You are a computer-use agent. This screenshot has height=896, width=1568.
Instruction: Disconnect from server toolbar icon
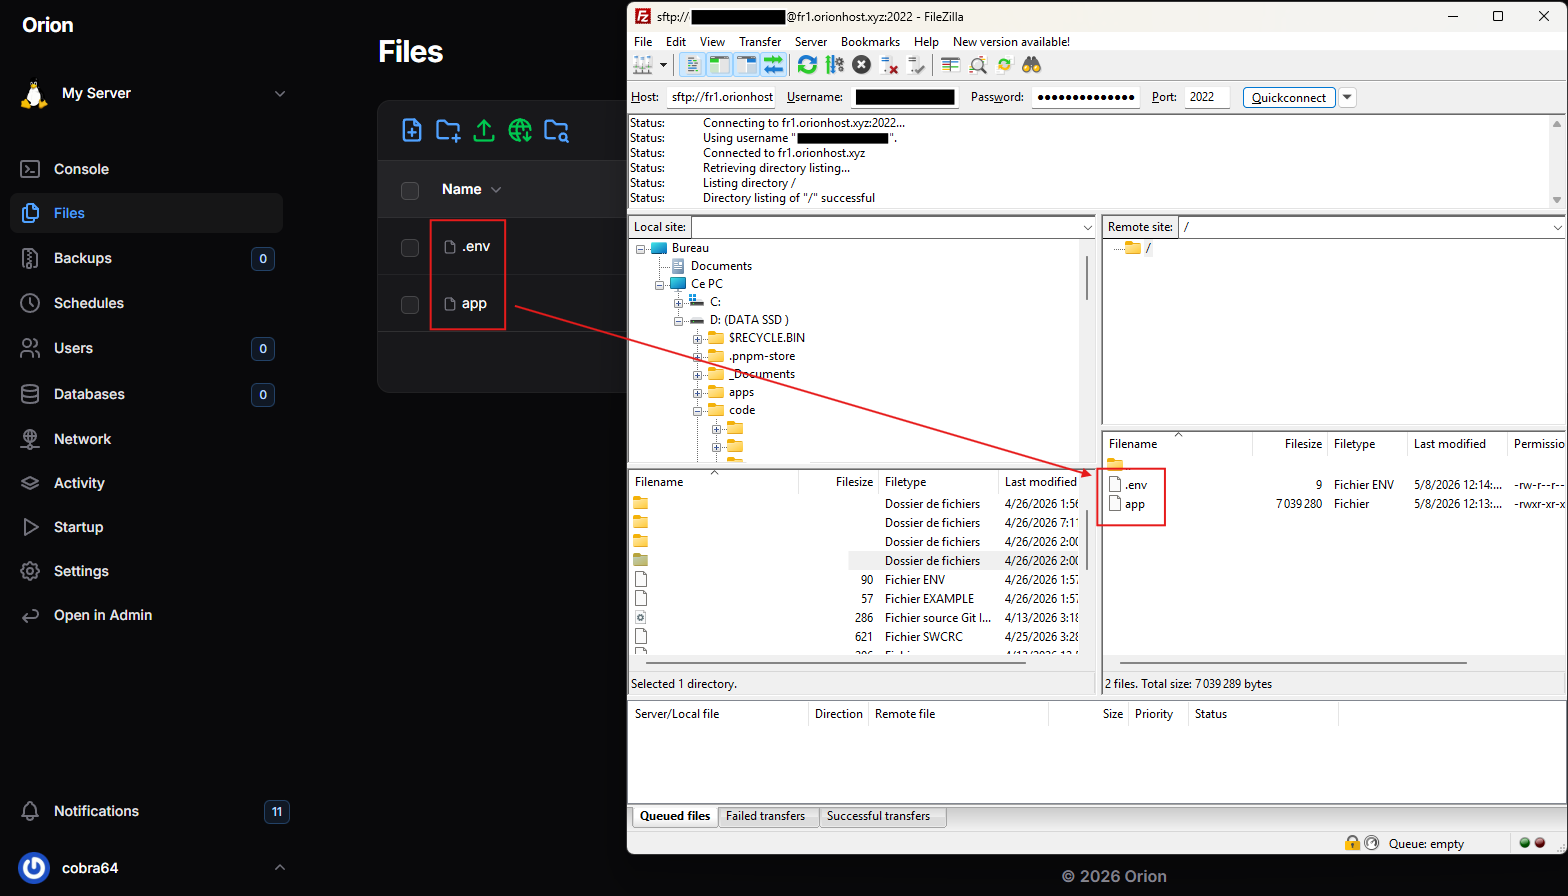888,65
